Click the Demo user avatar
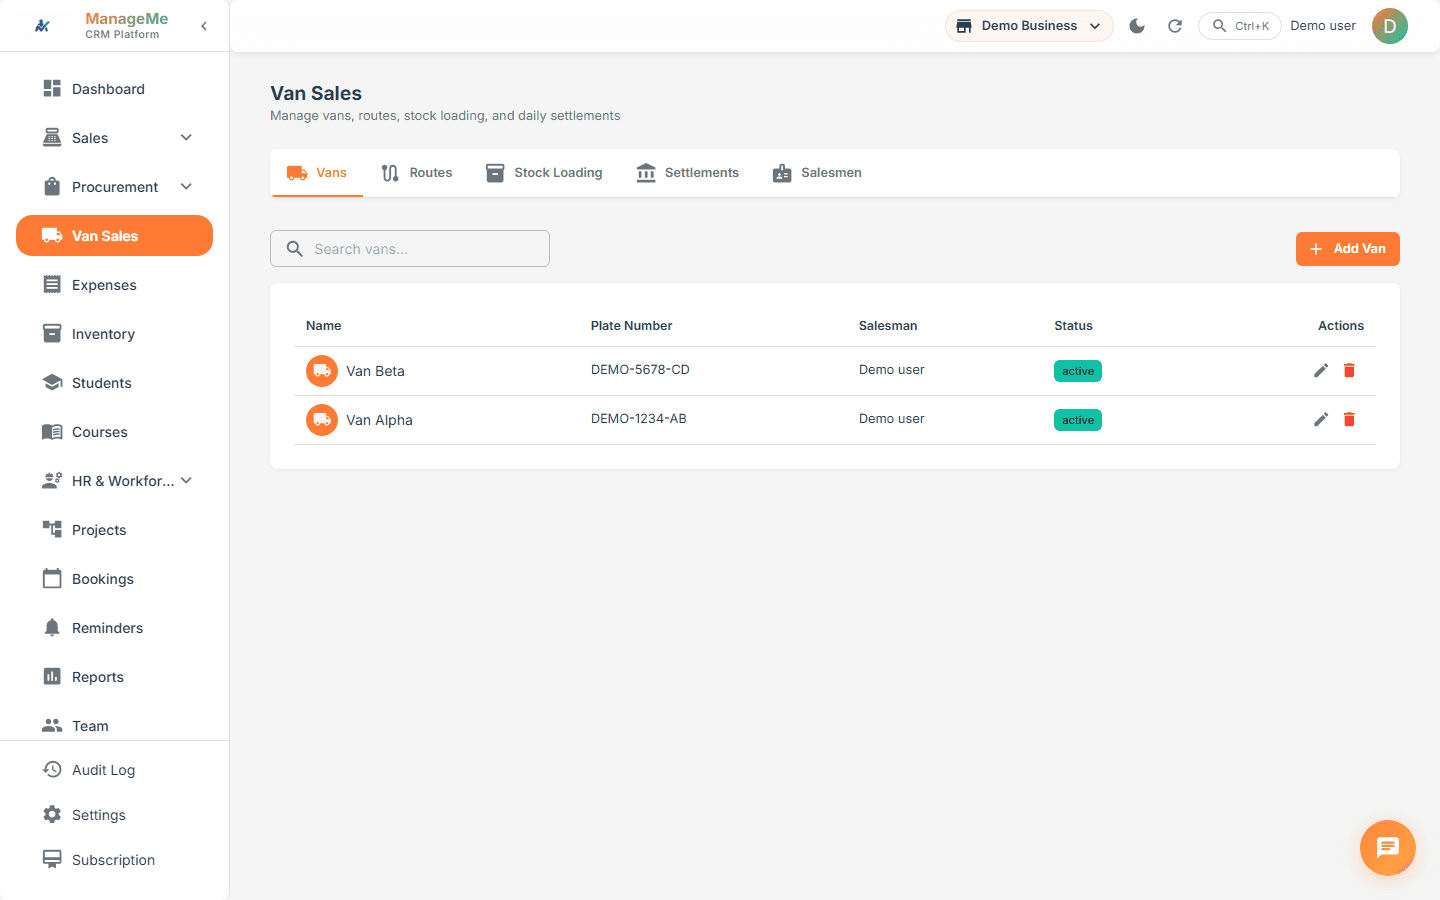1440x900 pixels. (x=1389, y=26)
